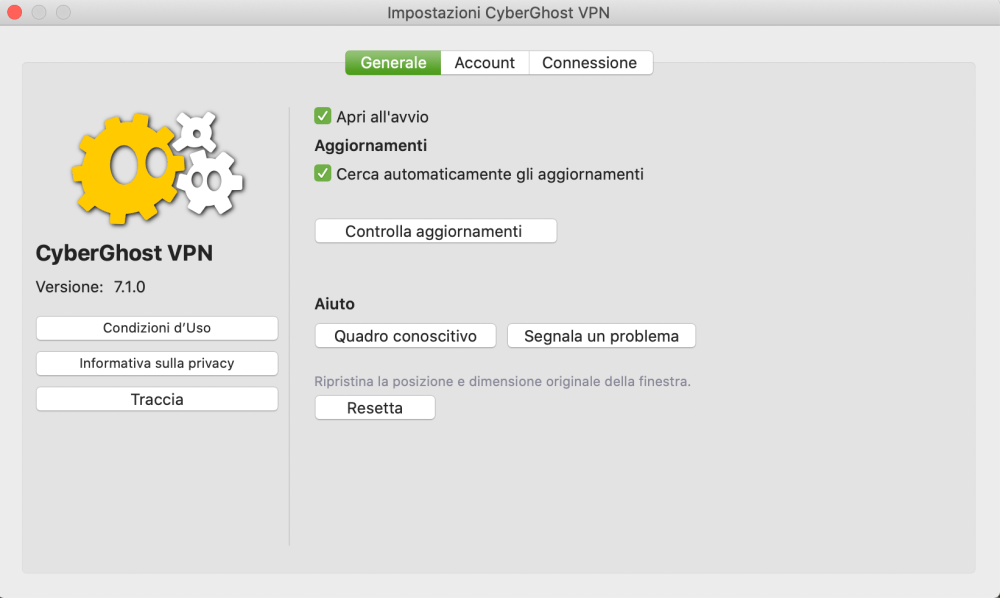Switch to the Account tab
Image resolution: width=1000 pixels, height=598 pixels.
485,62
